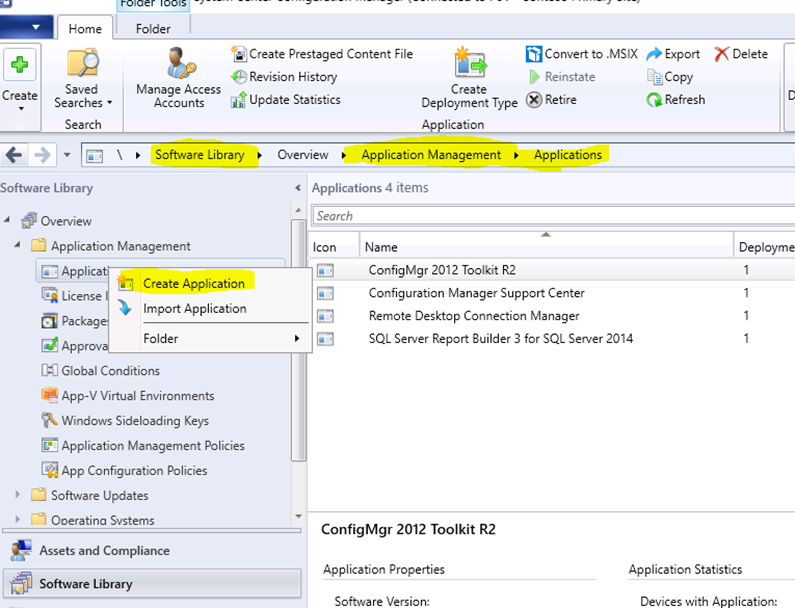Select Remote Desktop Connection Manager row

552,315
